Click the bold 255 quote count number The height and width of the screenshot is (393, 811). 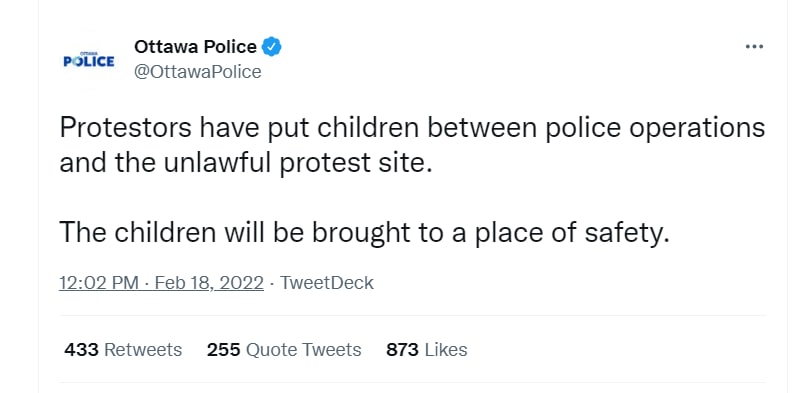click(223, 350)
